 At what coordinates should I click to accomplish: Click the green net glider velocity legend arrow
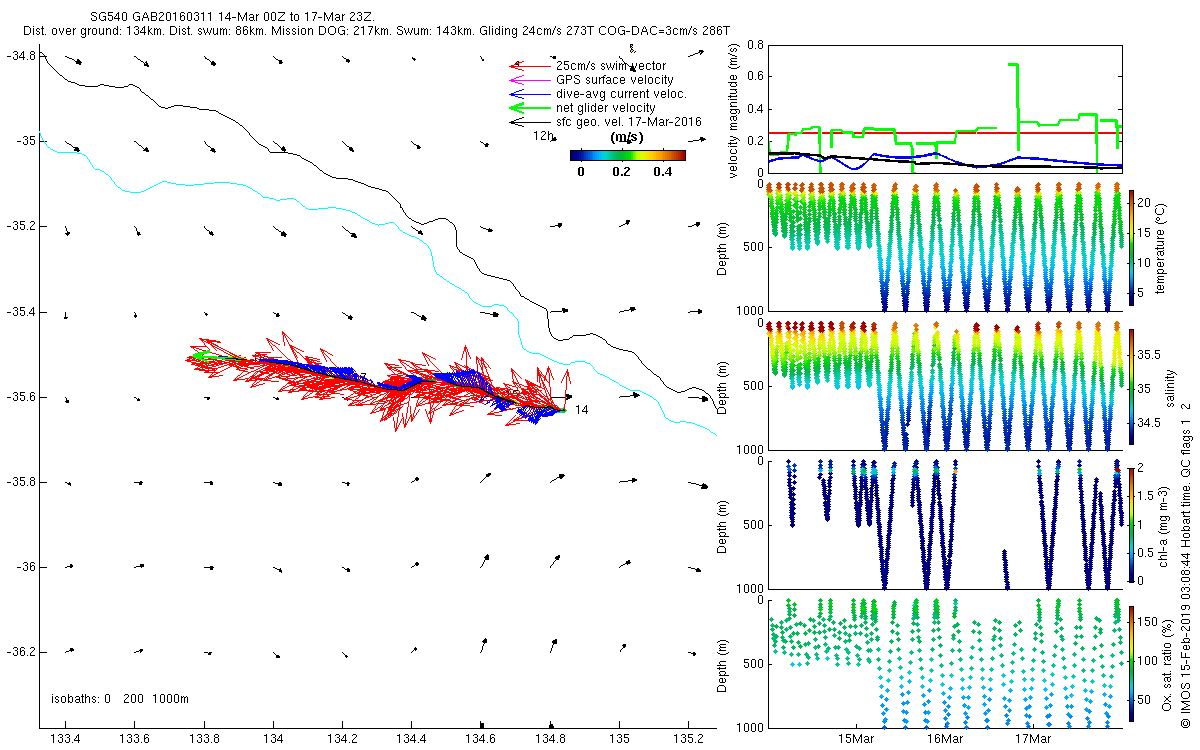532,108
